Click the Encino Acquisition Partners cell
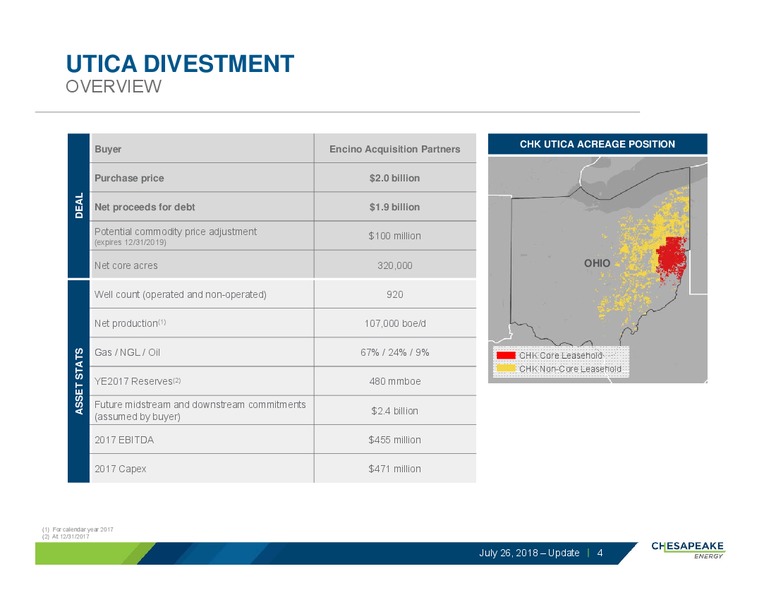Viewport: 776px width, 600px height. pyautogui.click(x=394, y=149)
